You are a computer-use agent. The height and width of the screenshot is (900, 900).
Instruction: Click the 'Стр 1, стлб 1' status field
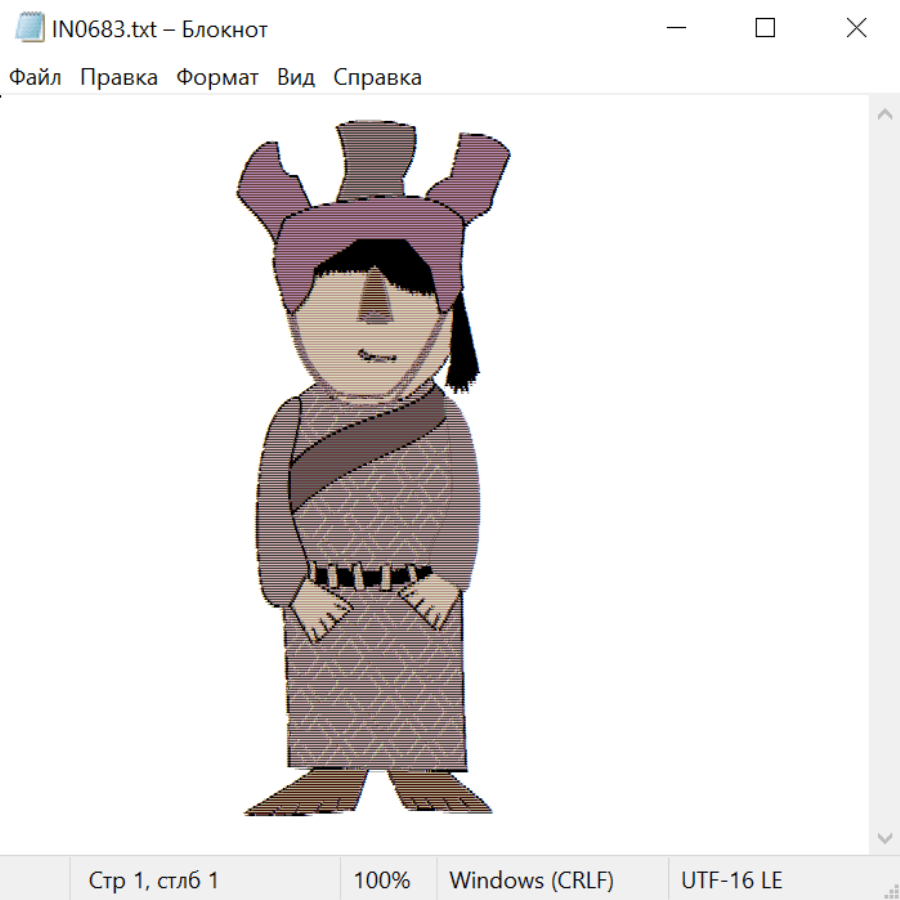coord(154,881)
